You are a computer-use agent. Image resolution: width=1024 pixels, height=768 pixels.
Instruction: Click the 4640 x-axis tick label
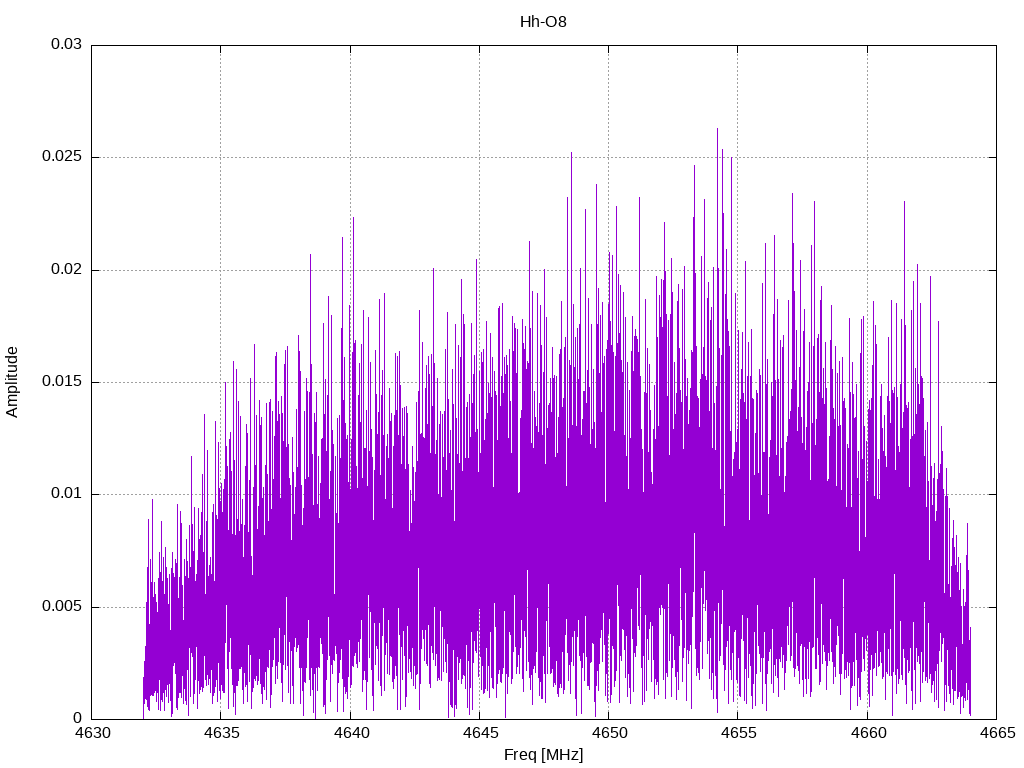coord(351,733)
